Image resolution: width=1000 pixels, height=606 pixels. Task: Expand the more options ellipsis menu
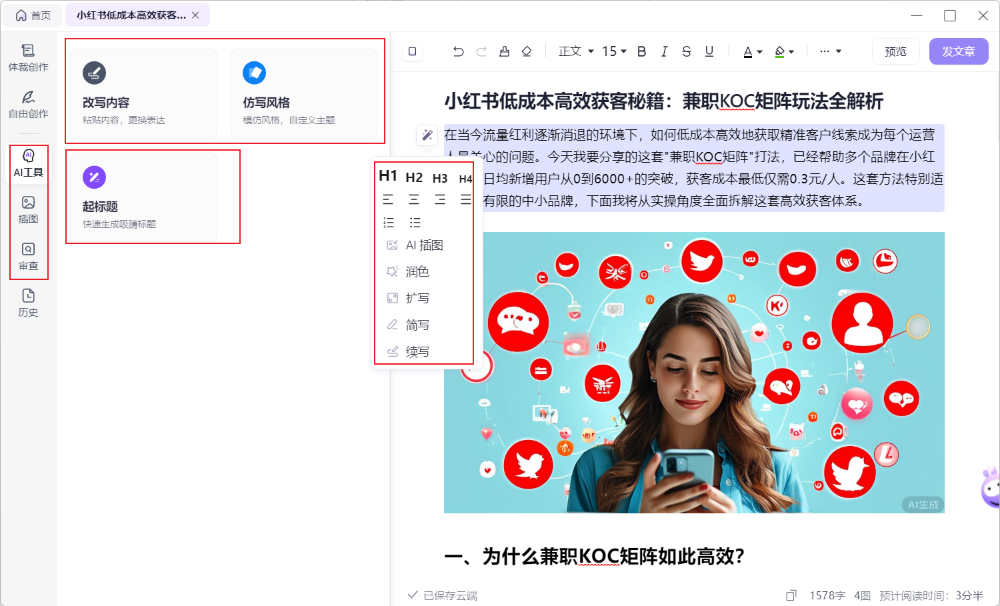click(x=830, y=51)
